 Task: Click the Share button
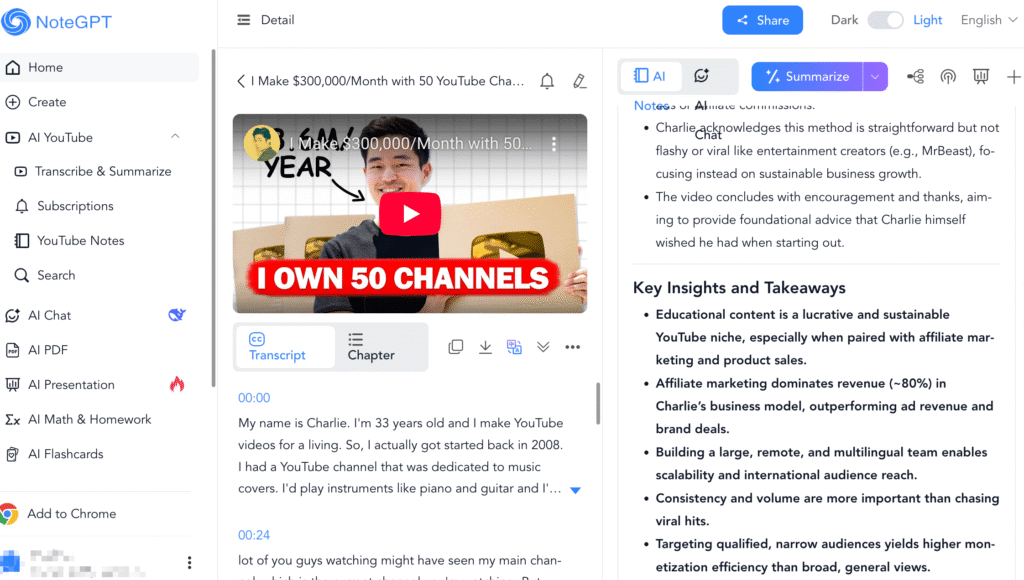(x=763, y=20)
